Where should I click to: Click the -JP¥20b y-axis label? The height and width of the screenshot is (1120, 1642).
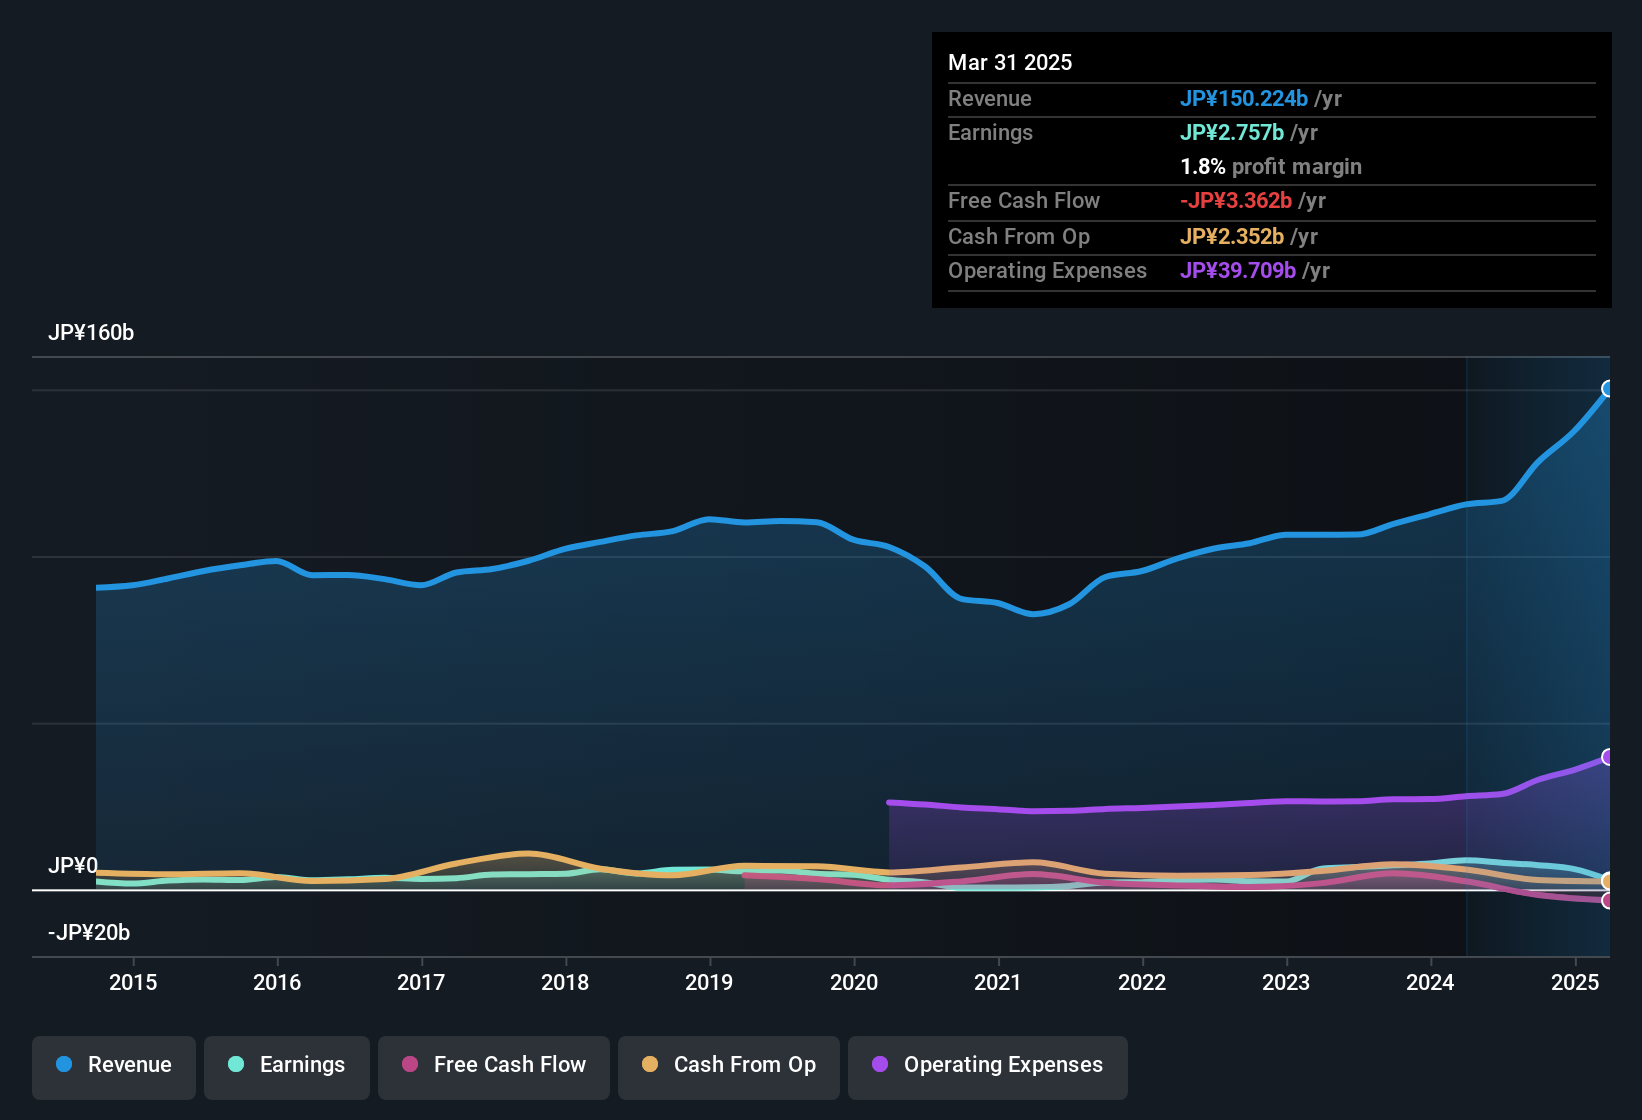pyautogui.click(x=89, y=932)
